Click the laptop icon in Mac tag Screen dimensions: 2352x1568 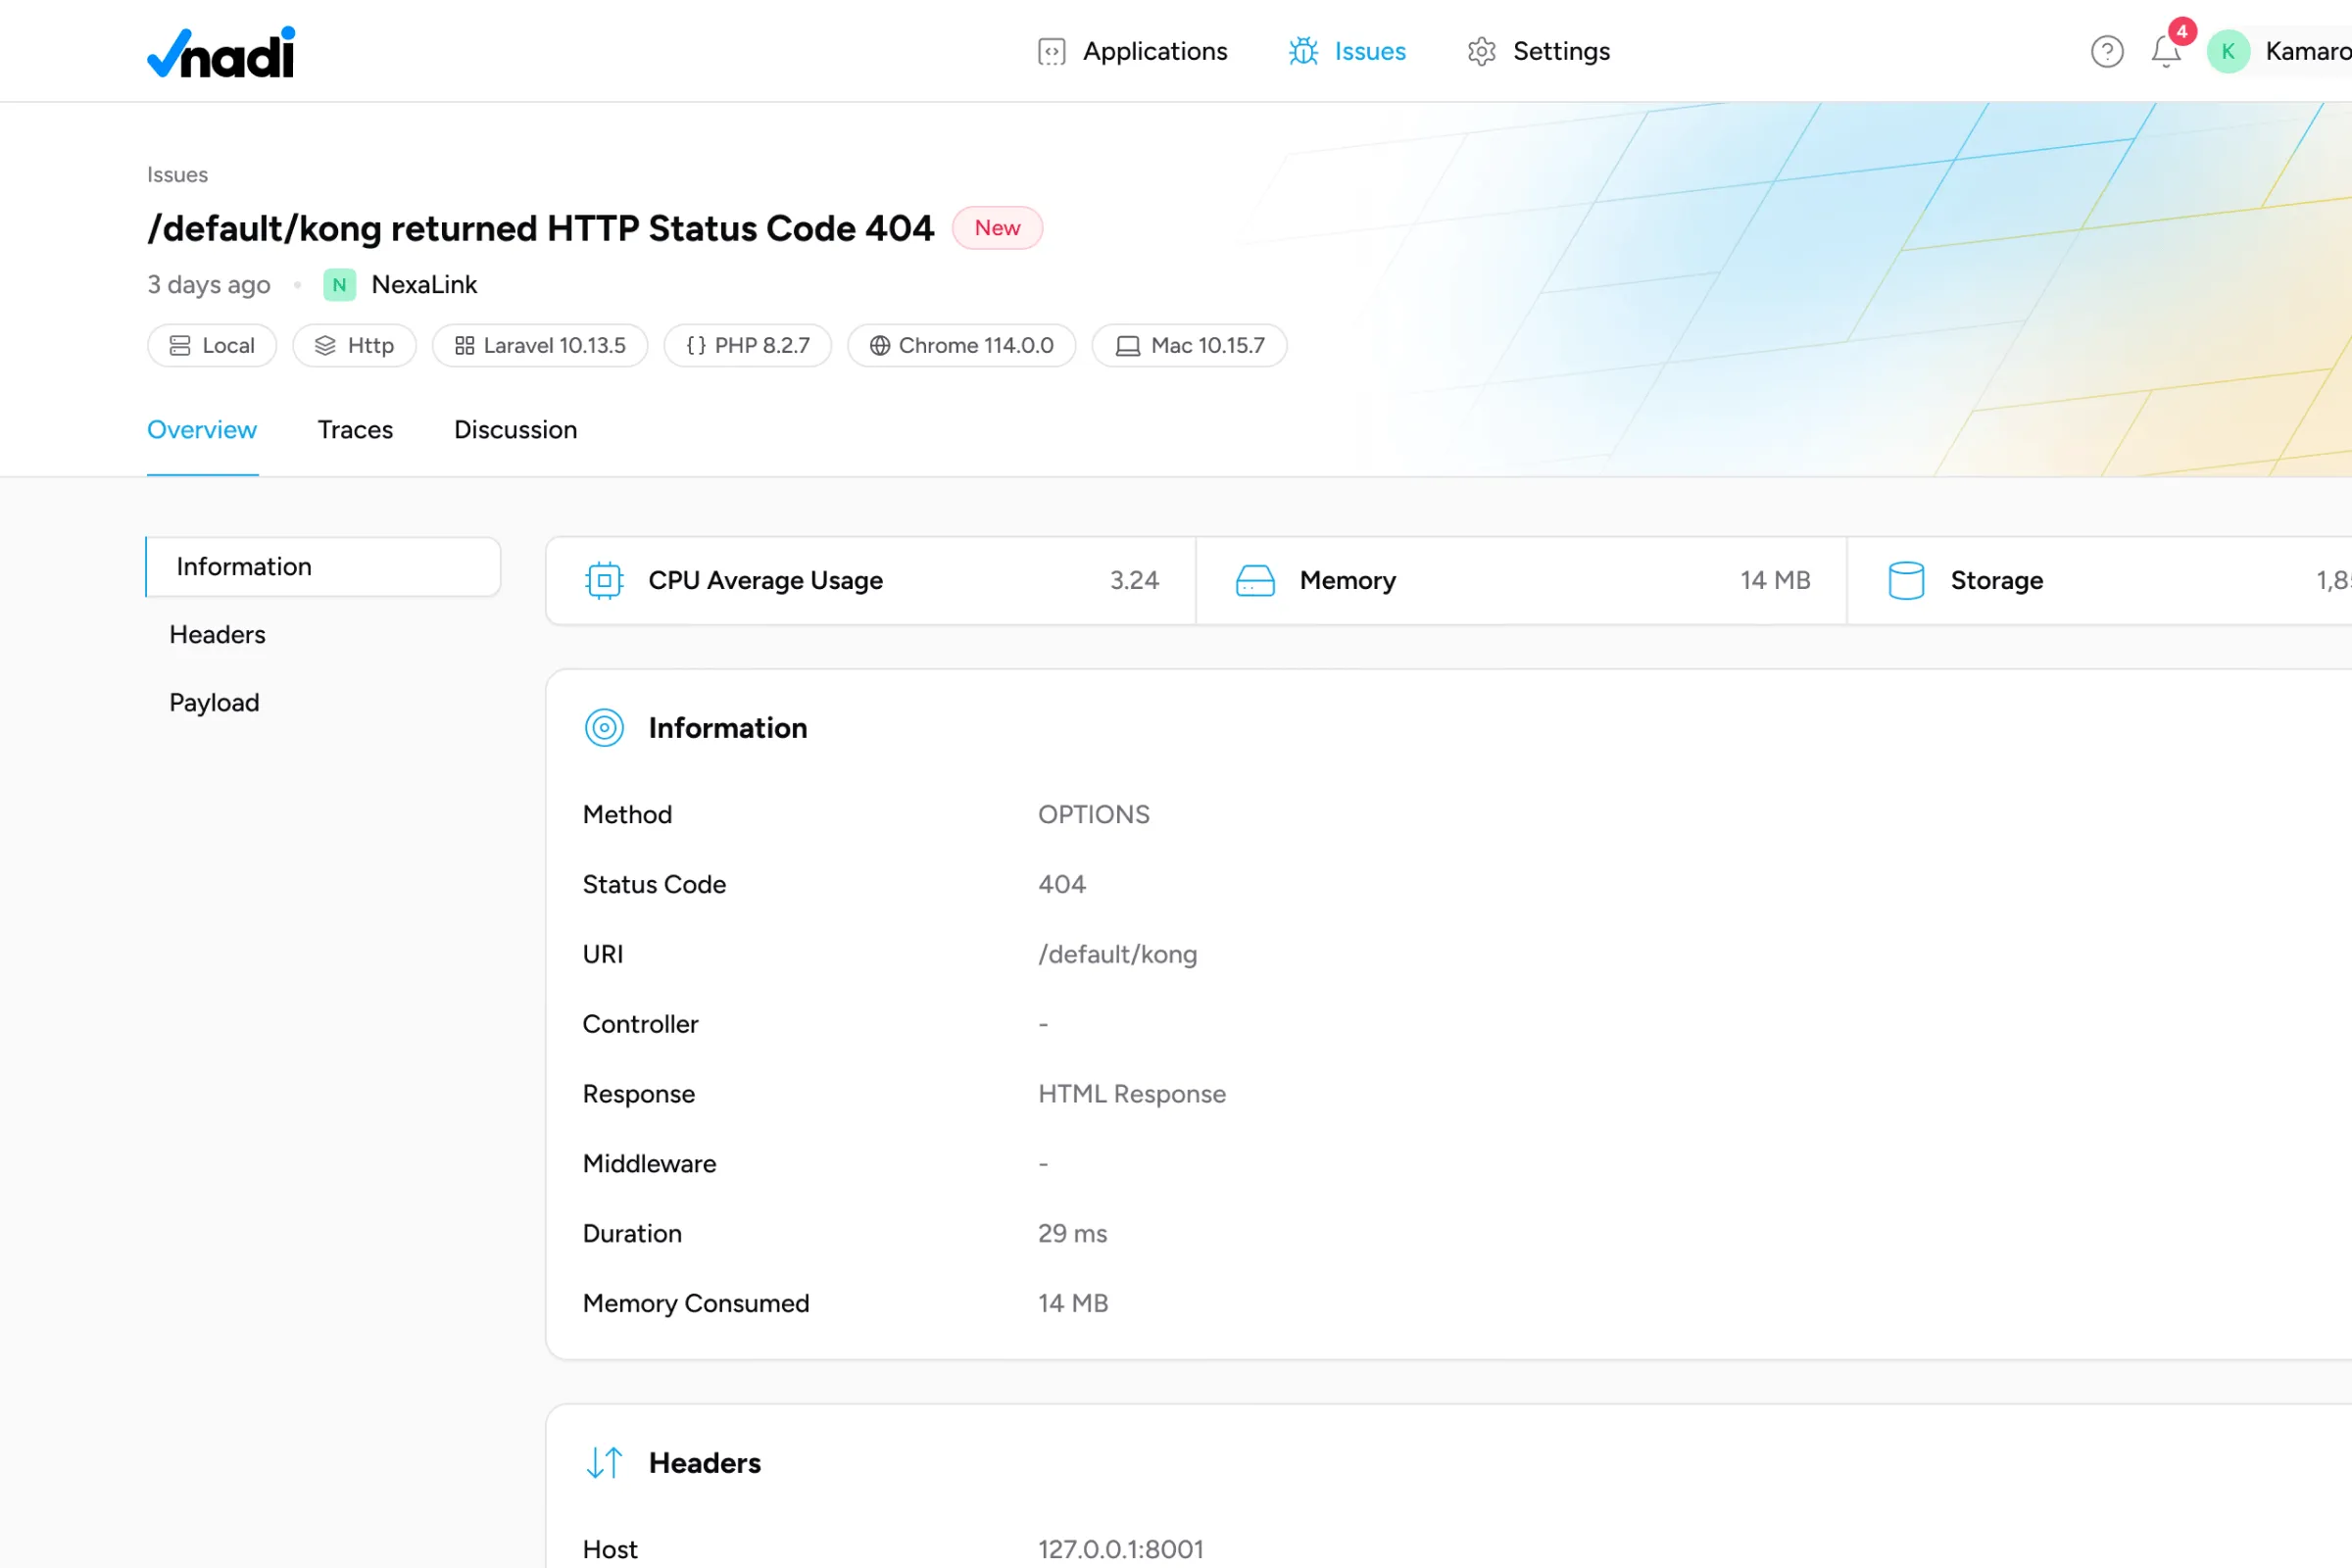click(1128, 346)
